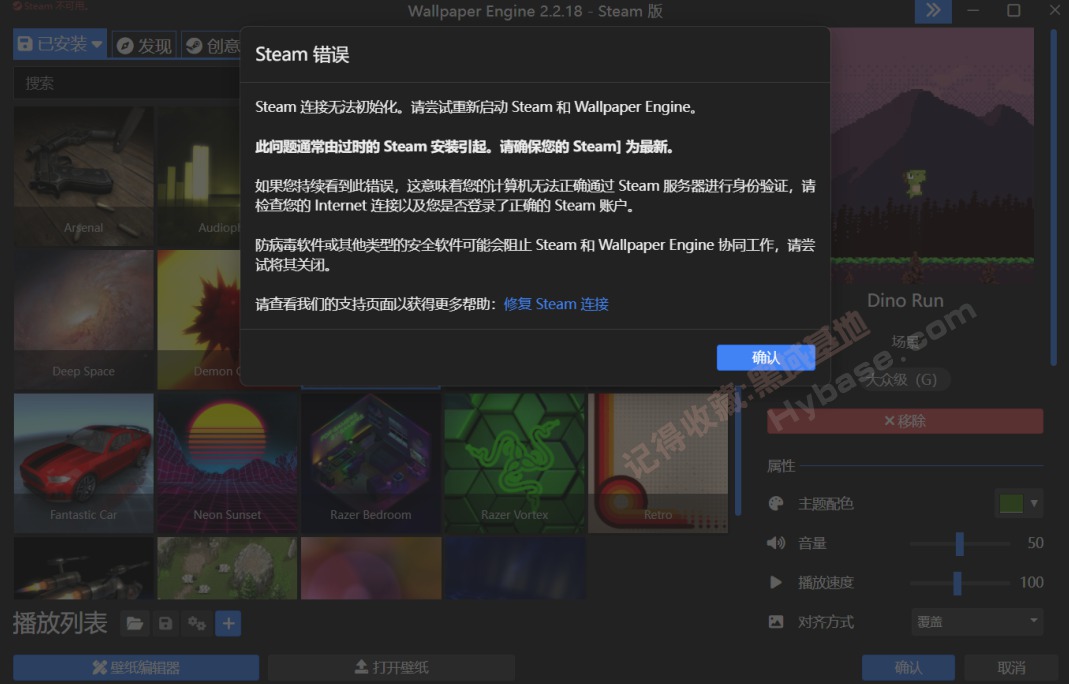Switch to the 发现 tab
Viewport: 1069px width, 684px height.
[x=144, y=46]
